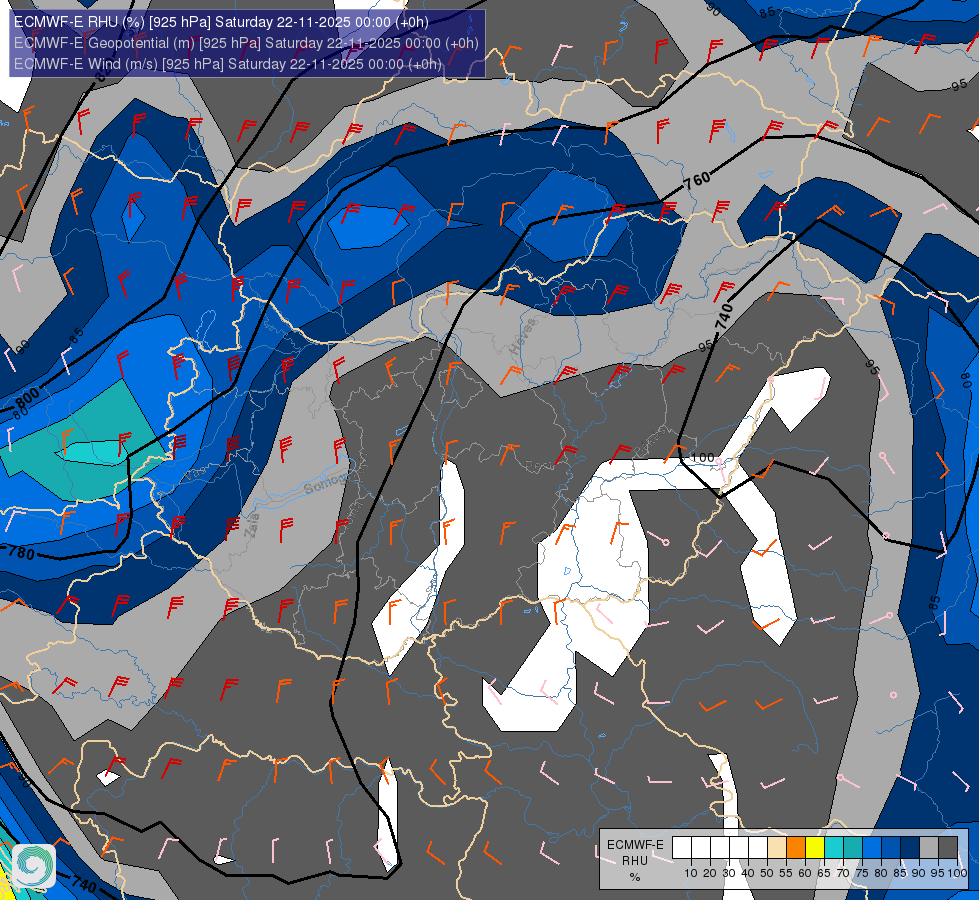979x900 pixels.
Task: Click the legend tick label 20
Action: 710,873
